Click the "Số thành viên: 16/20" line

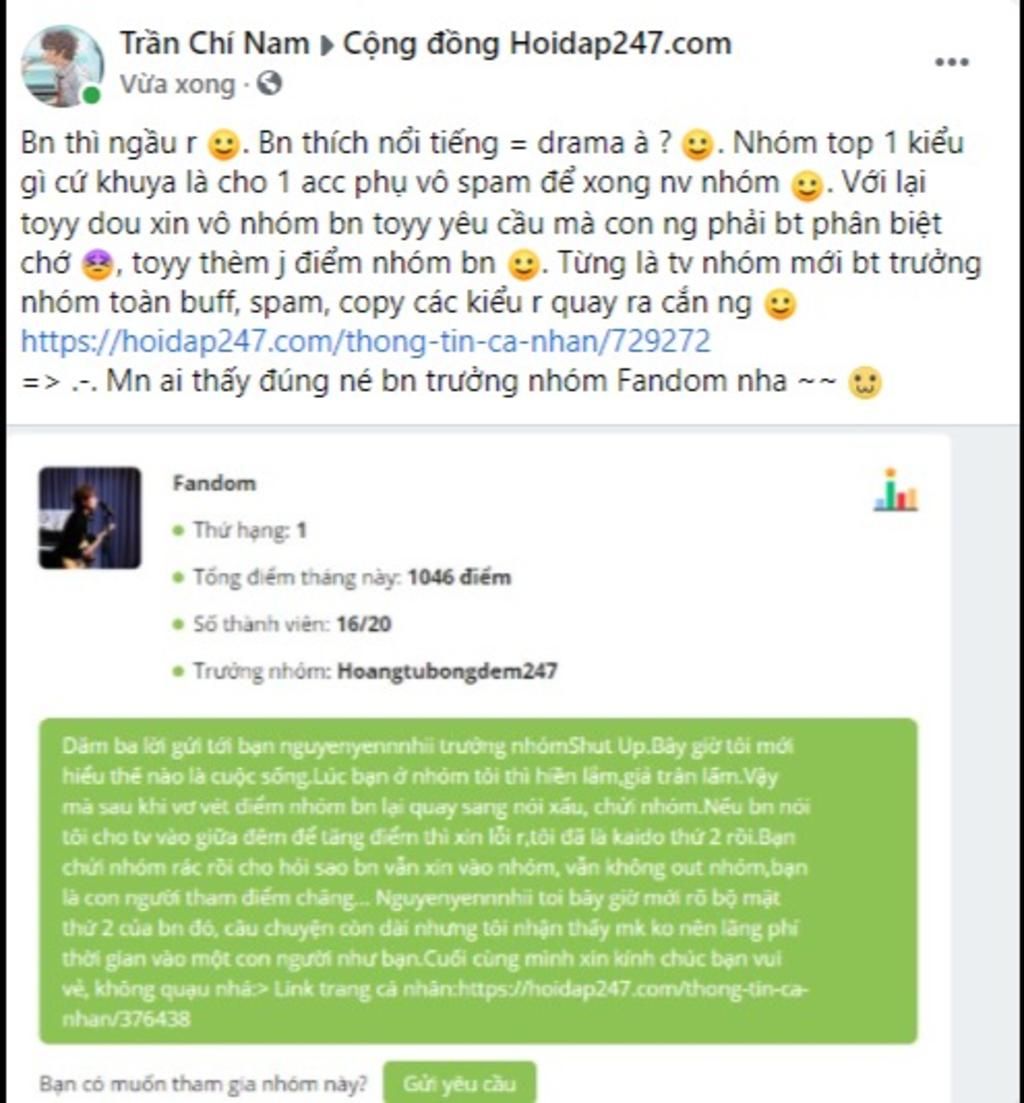coord(283,625)
